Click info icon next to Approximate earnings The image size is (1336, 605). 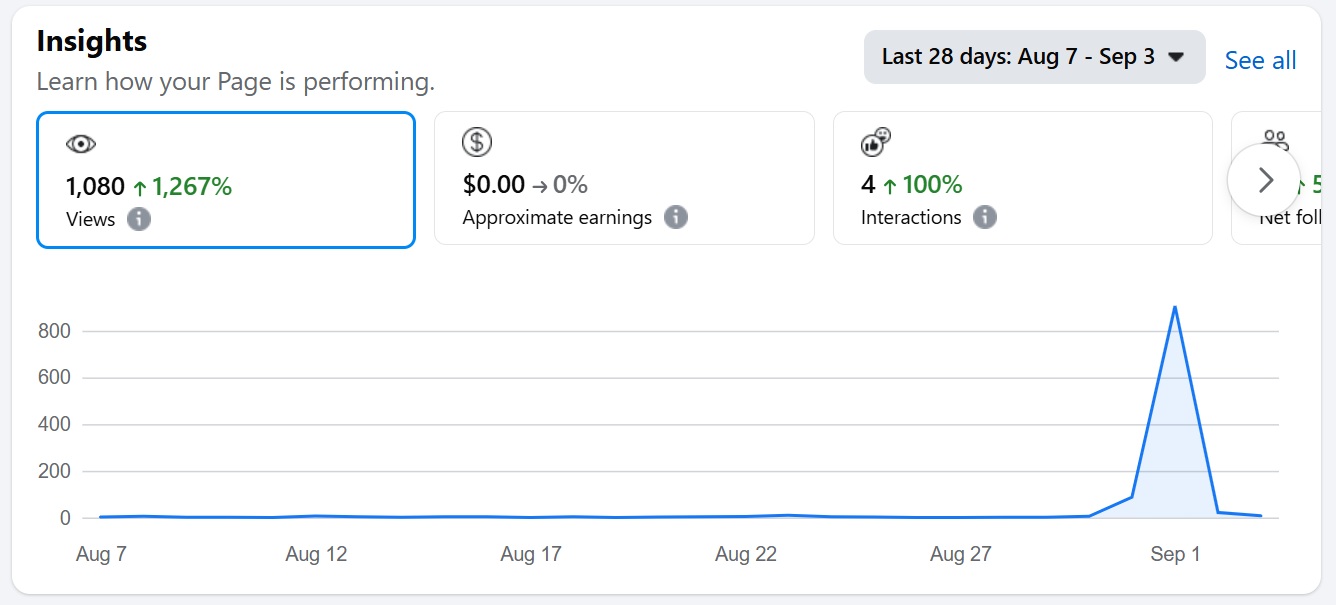point(676,217)
